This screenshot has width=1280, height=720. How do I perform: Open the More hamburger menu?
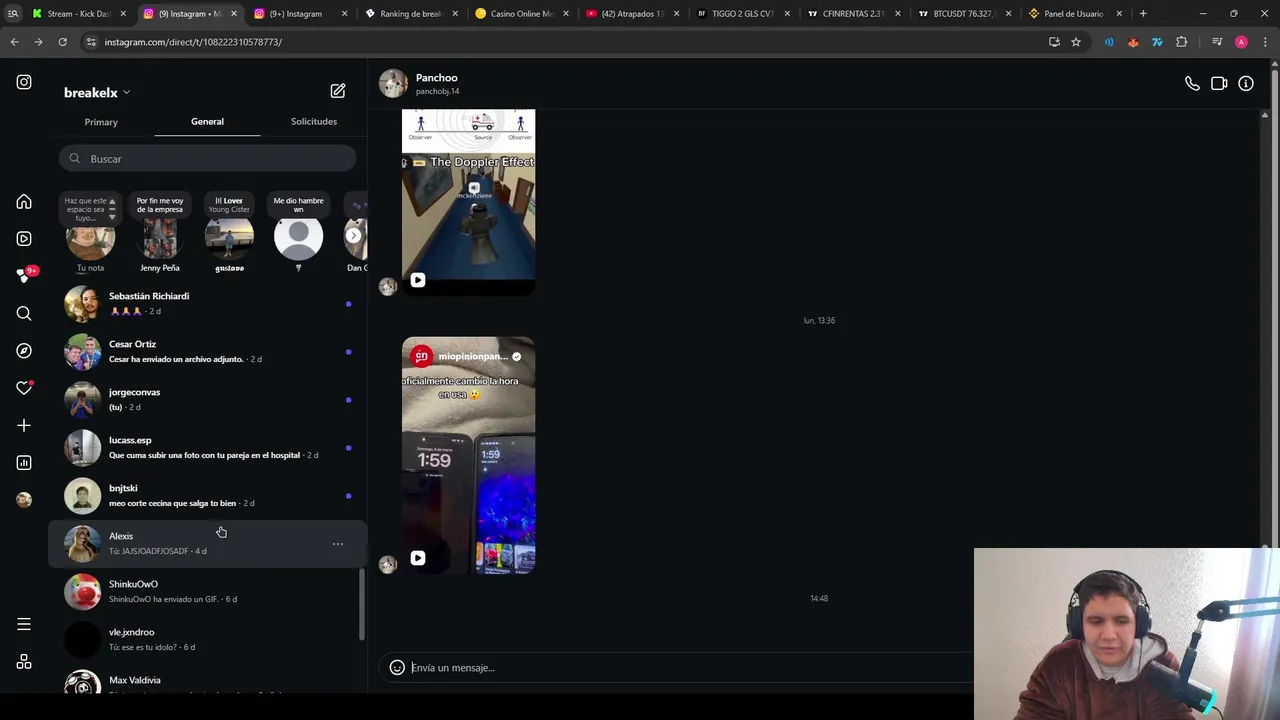(x=24, y=625)
